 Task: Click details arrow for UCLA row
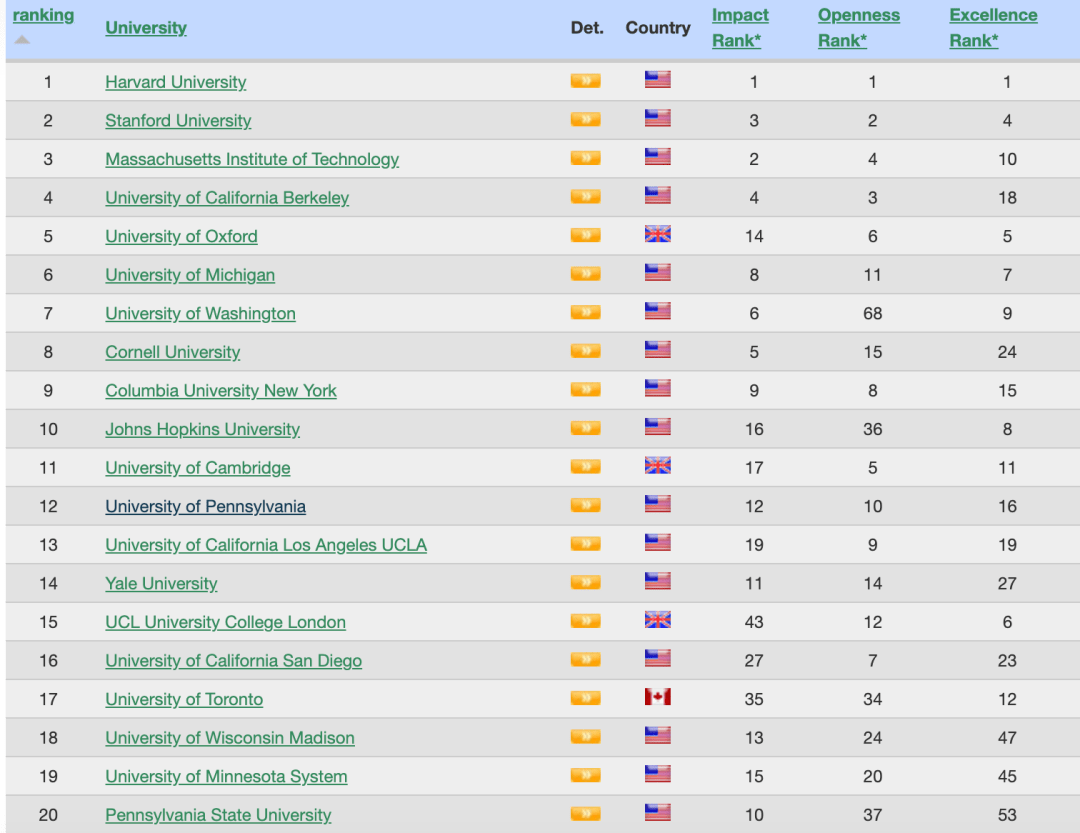585,544
